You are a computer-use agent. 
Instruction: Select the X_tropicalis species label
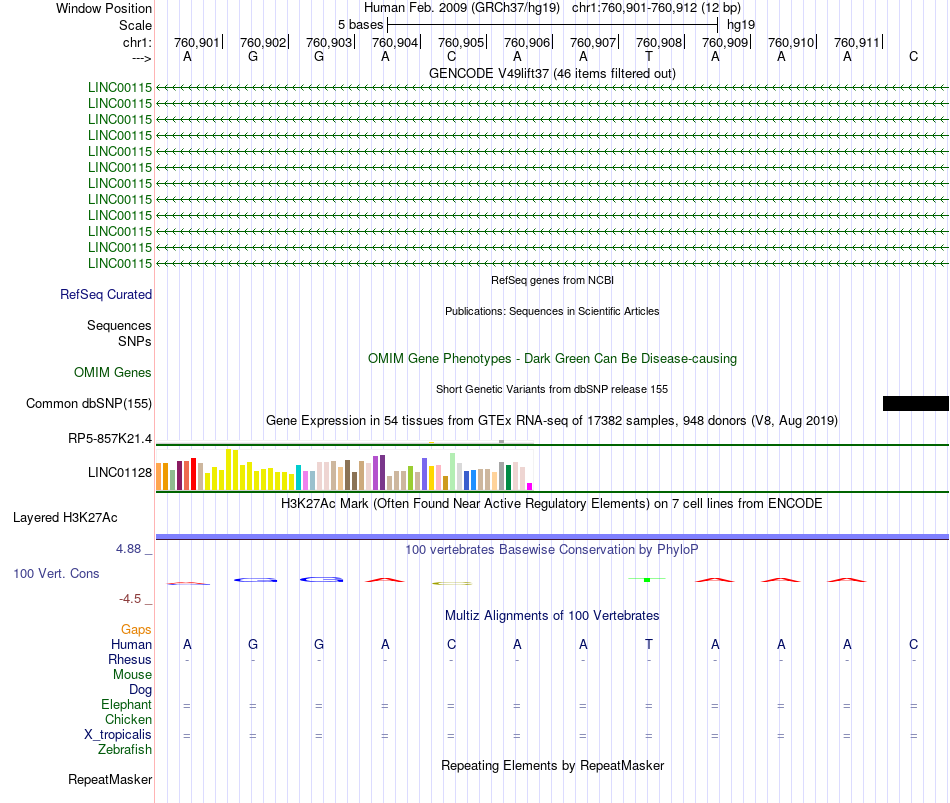(118, 735)
